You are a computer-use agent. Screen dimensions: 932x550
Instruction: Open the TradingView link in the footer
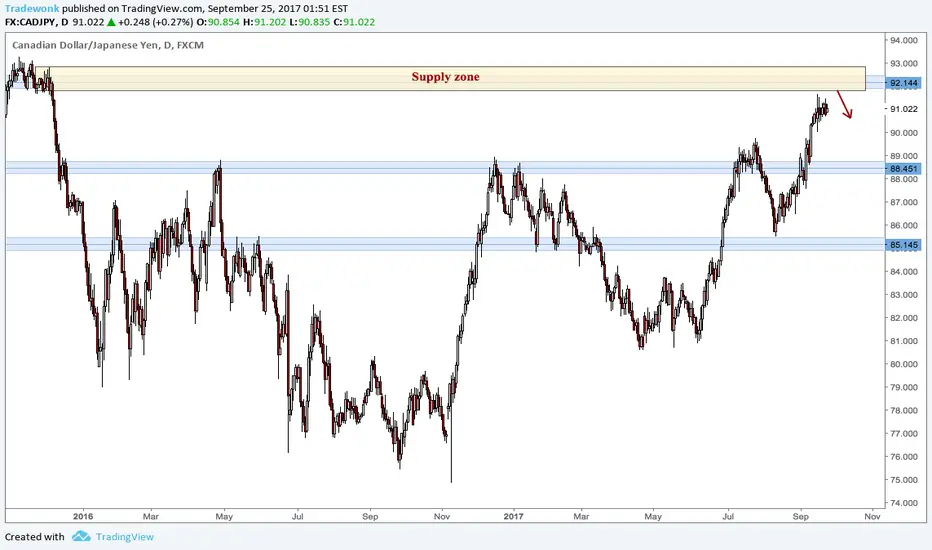[x=125, y=537]
